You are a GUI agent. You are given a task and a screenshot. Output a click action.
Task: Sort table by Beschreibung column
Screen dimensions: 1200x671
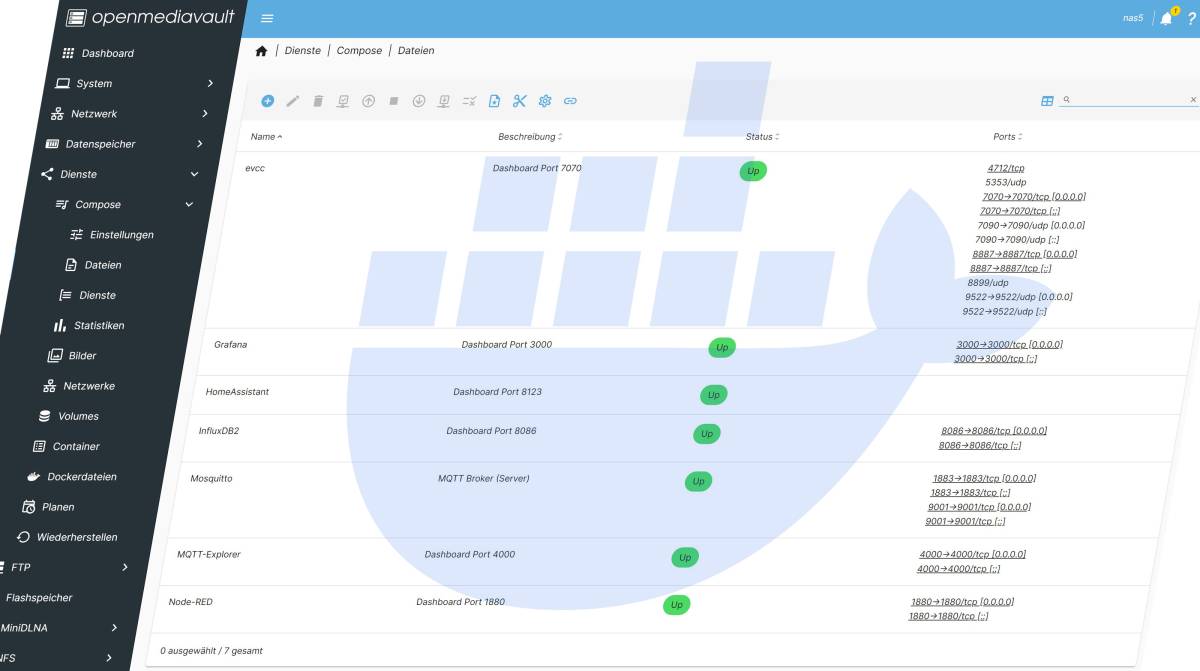pos(530,137)
